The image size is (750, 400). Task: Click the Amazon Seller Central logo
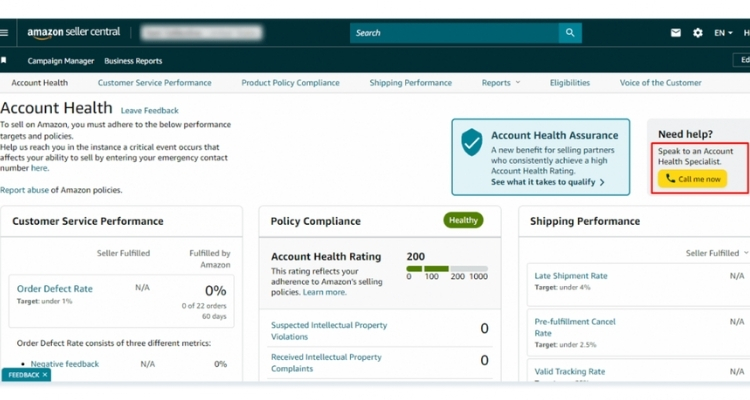pos(74,33)
